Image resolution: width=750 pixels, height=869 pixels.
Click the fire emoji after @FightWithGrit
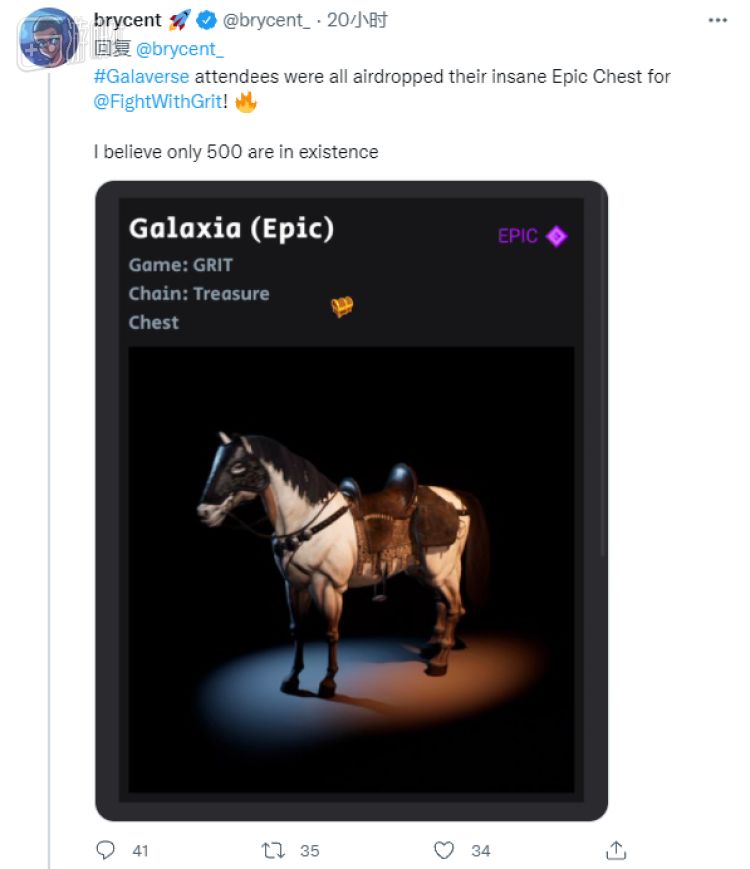click(x=246, y=103)
